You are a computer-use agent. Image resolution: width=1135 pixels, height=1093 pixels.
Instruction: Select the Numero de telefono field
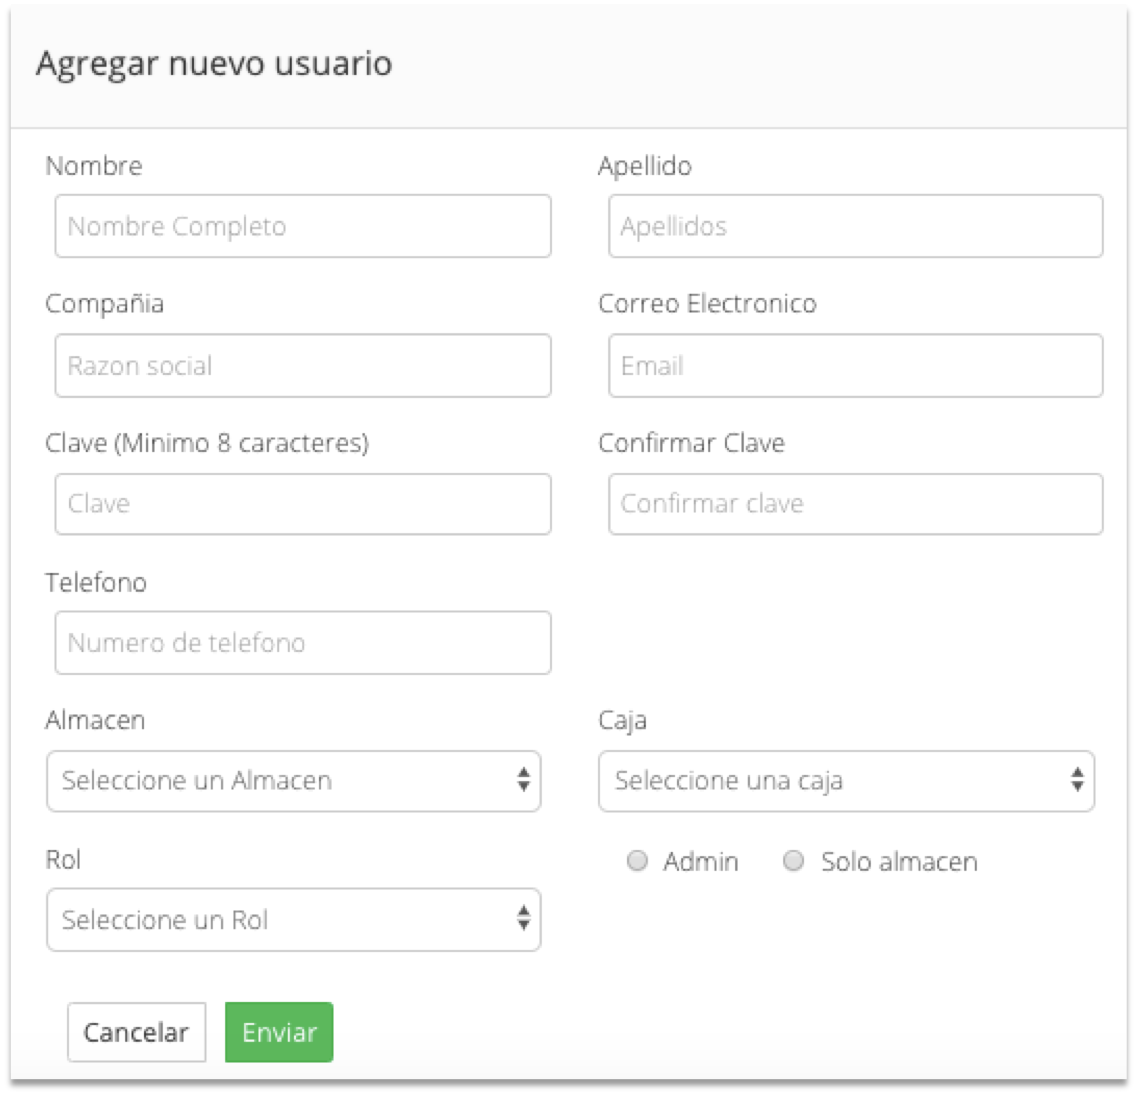303,643
